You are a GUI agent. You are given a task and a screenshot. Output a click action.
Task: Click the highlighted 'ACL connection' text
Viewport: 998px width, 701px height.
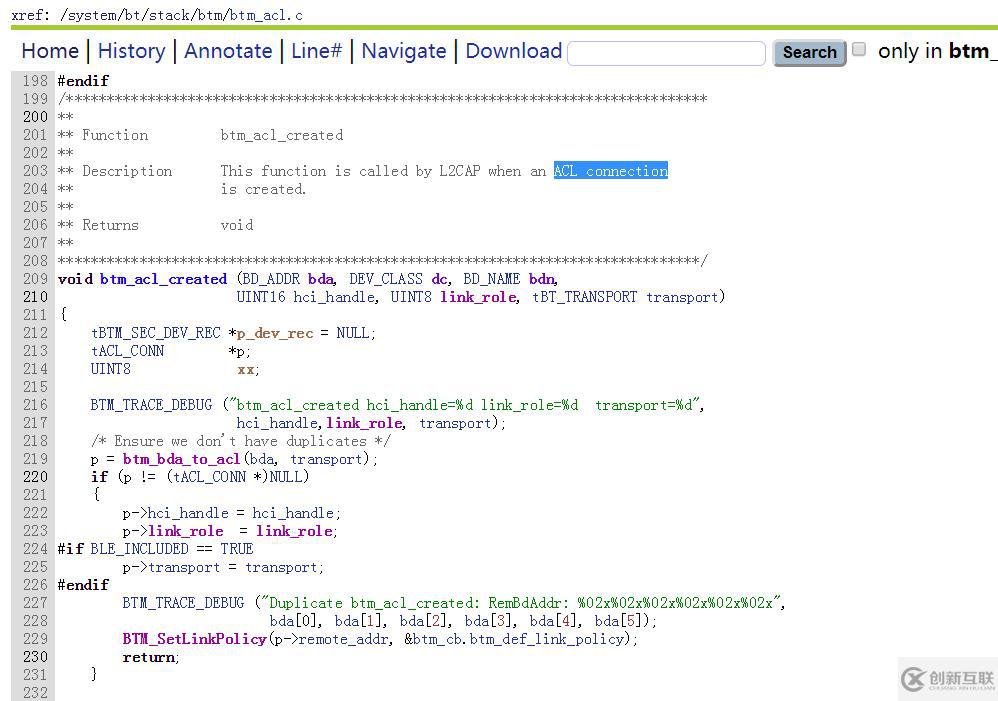pos(610,171)
